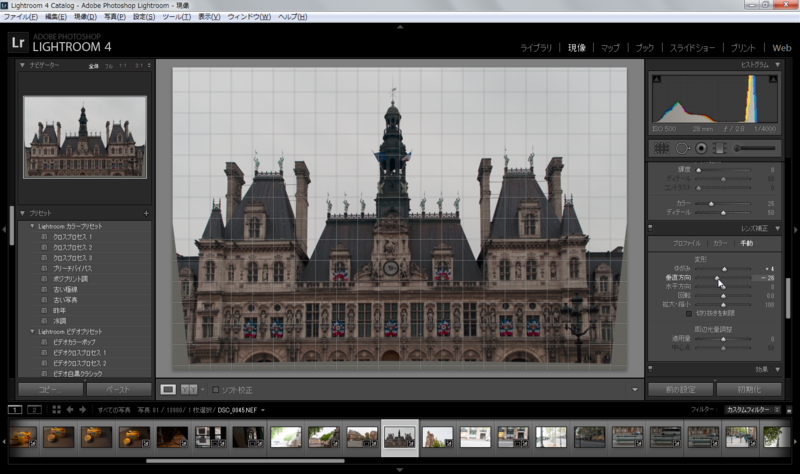Click the 拡大・縮小 scale slider handle
Screen dimensions: 800x474
[723, 305]
